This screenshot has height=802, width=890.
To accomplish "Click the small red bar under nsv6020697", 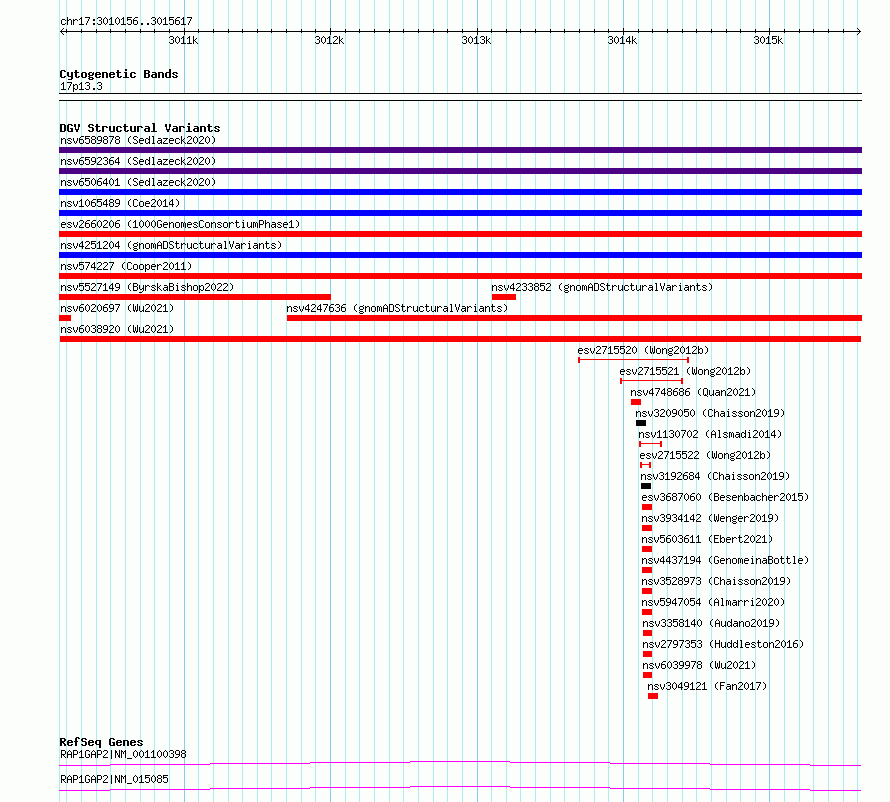I will tap(65, 318).
